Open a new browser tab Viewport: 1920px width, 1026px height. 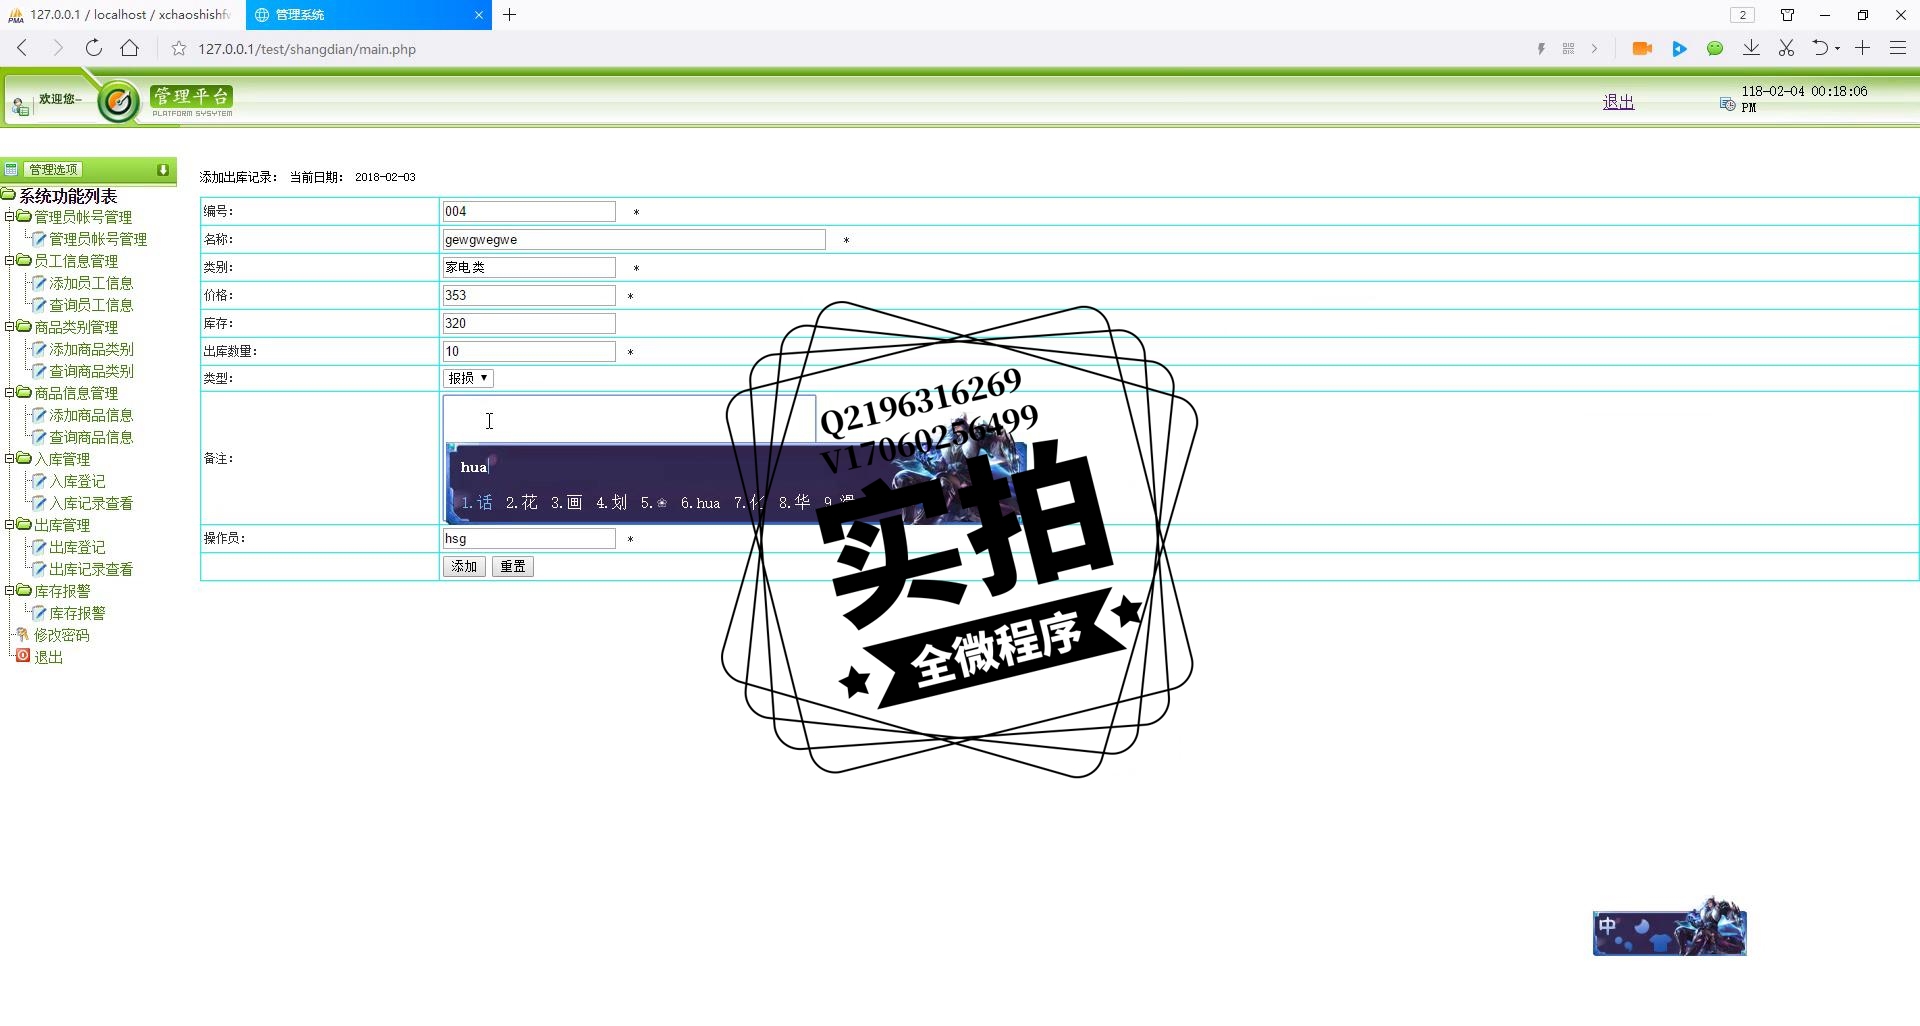pos(510,14)
